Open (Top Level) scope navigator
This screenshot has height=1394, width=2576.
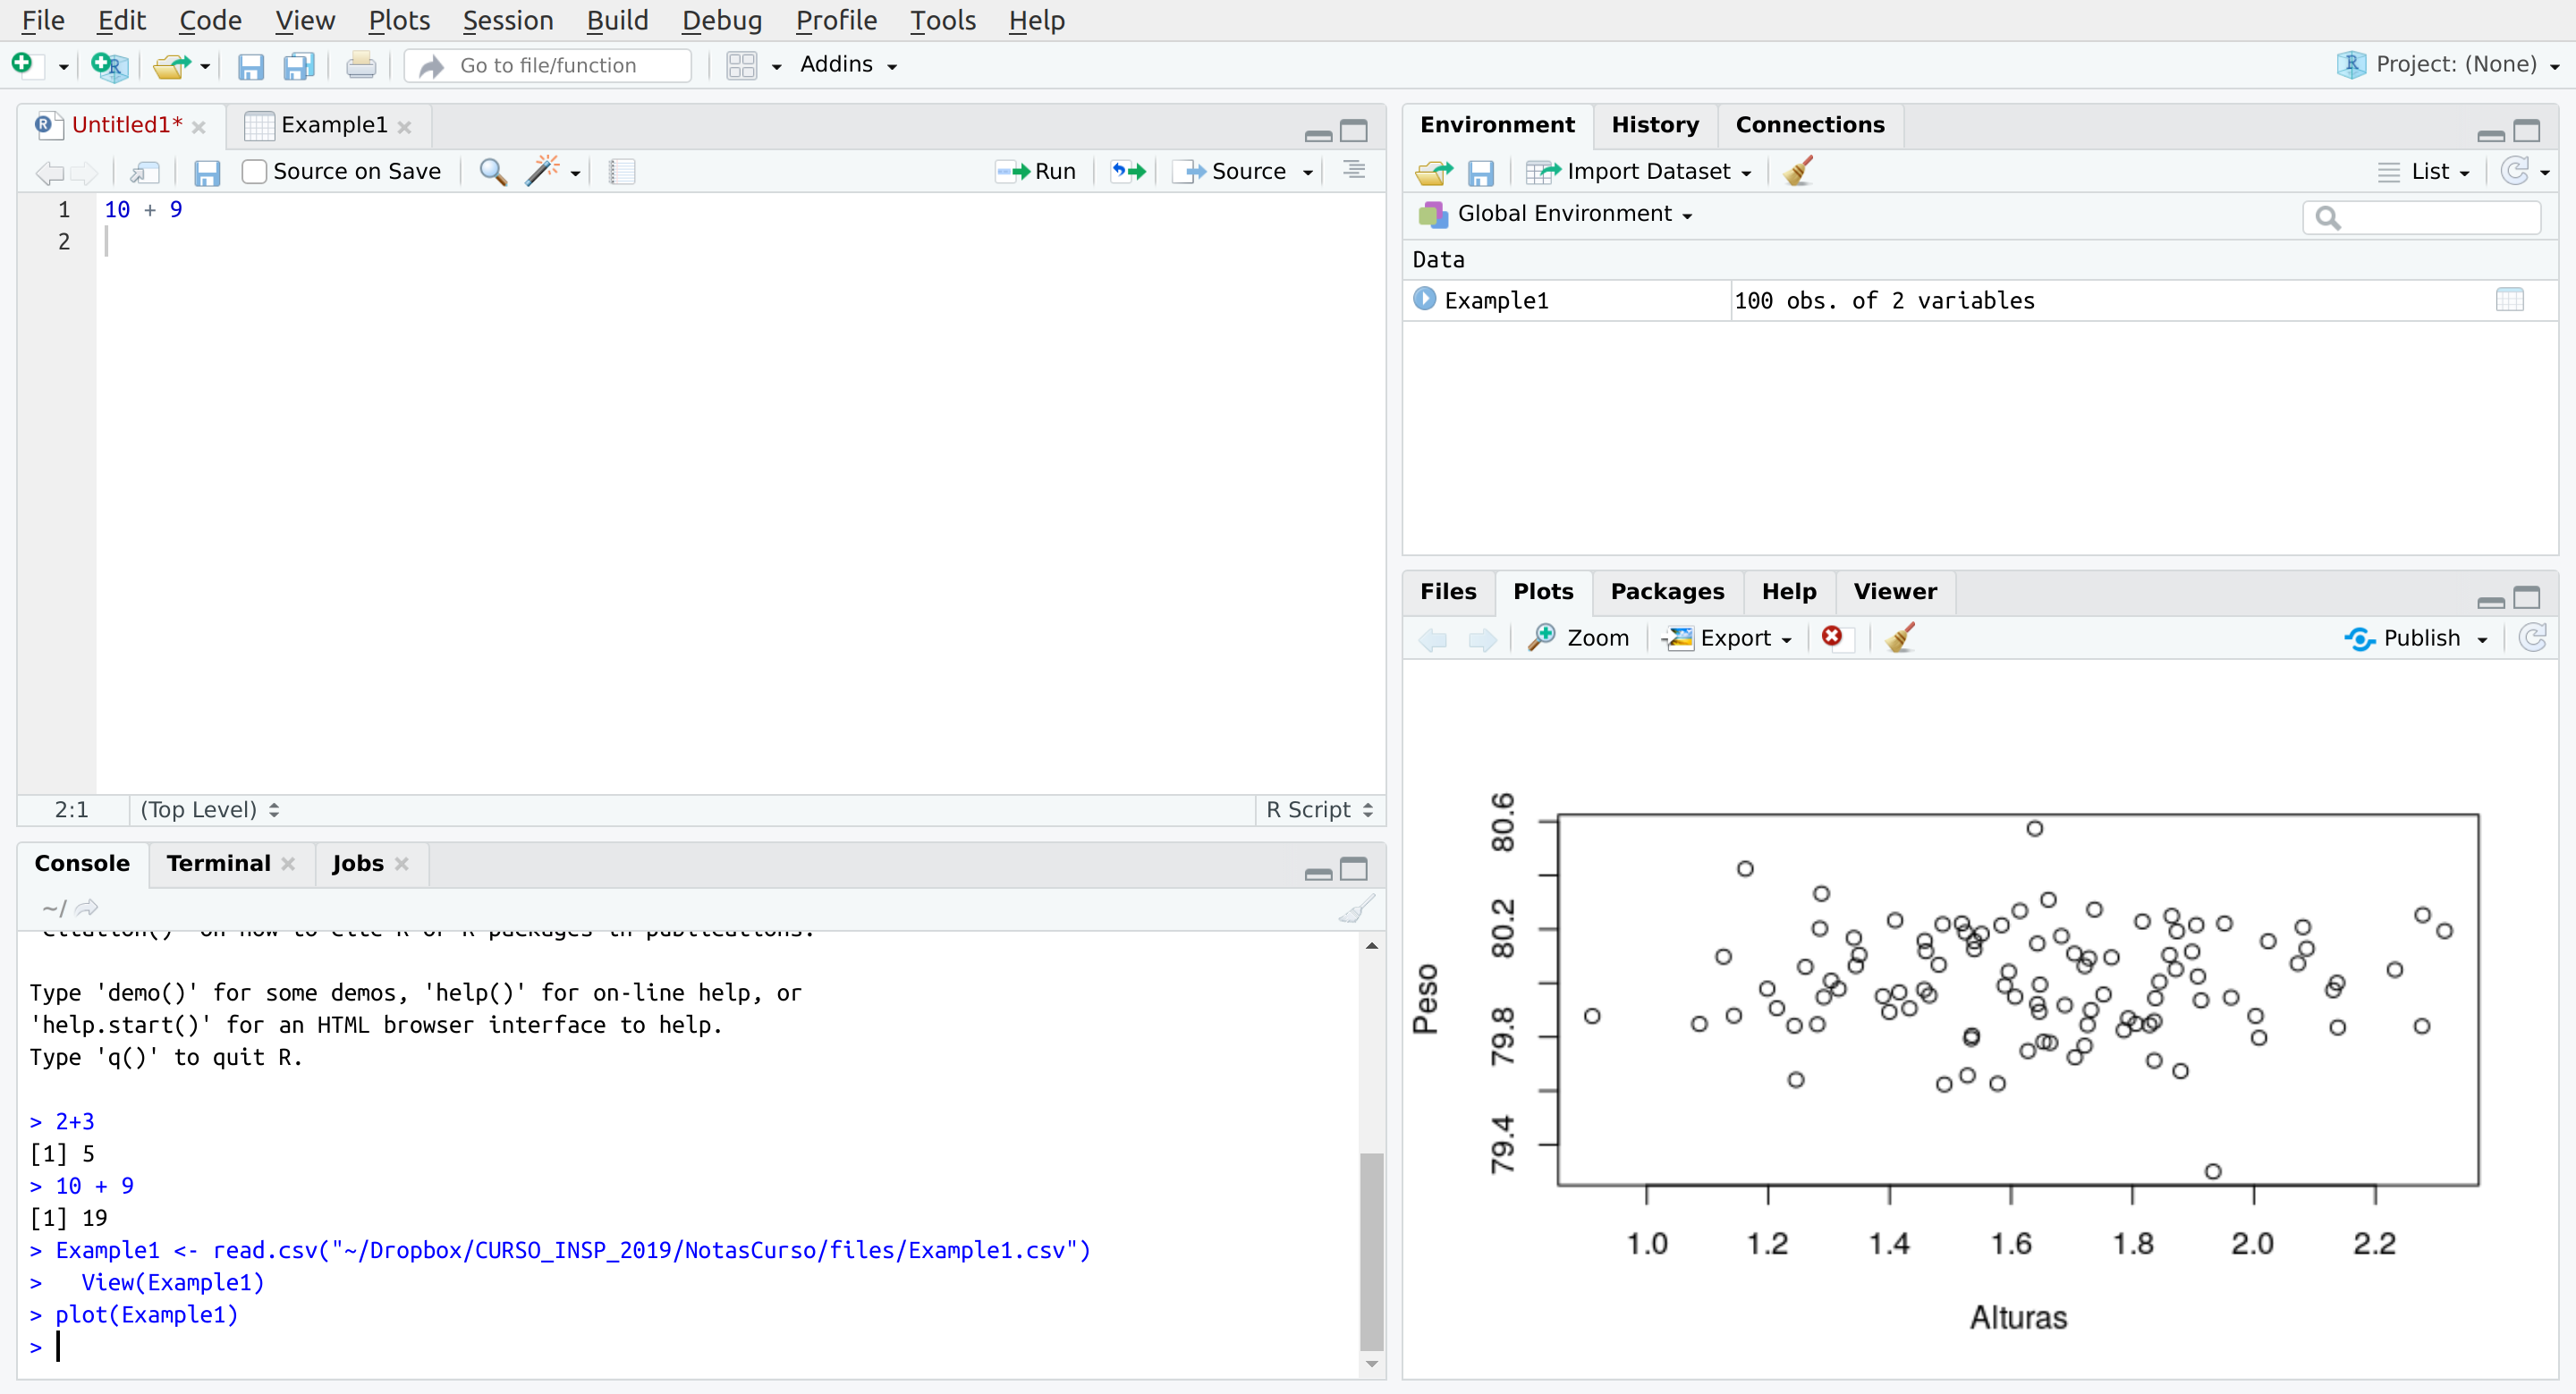(210, 809)
